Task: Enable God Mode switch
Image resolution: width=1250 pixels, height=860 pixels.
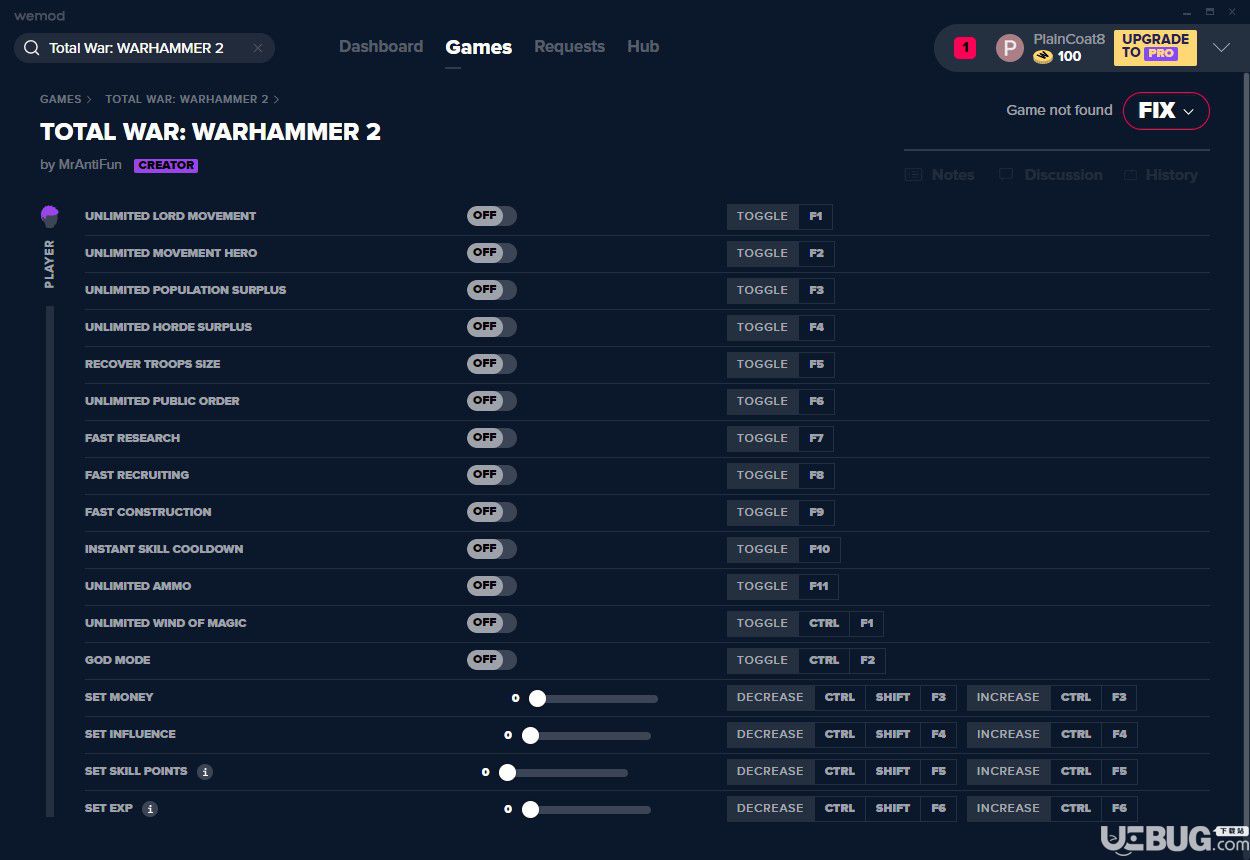Action: [x=492, y=660]
